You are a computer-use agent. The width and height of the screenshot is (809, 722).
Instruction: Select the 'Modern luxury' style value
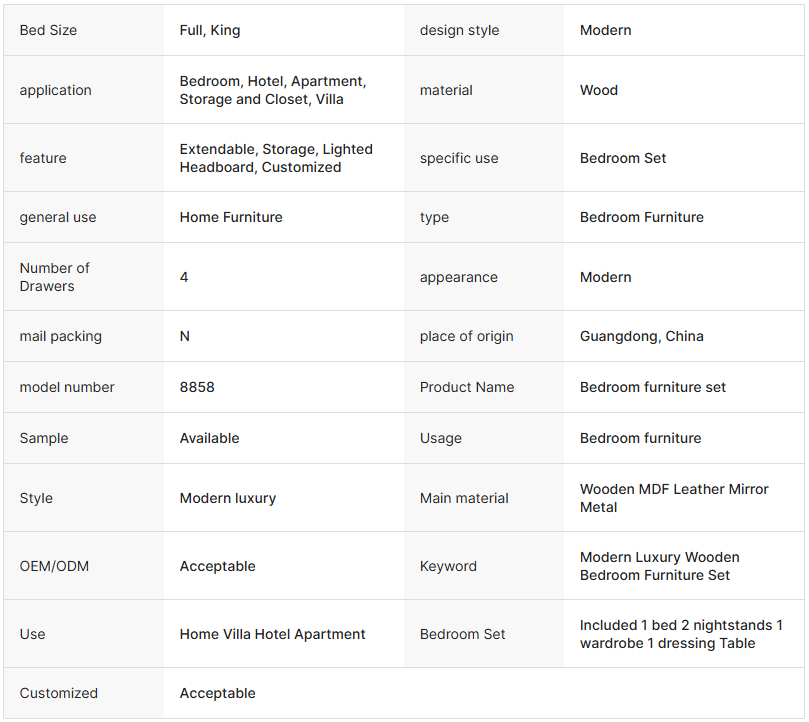tap(228, 498)
